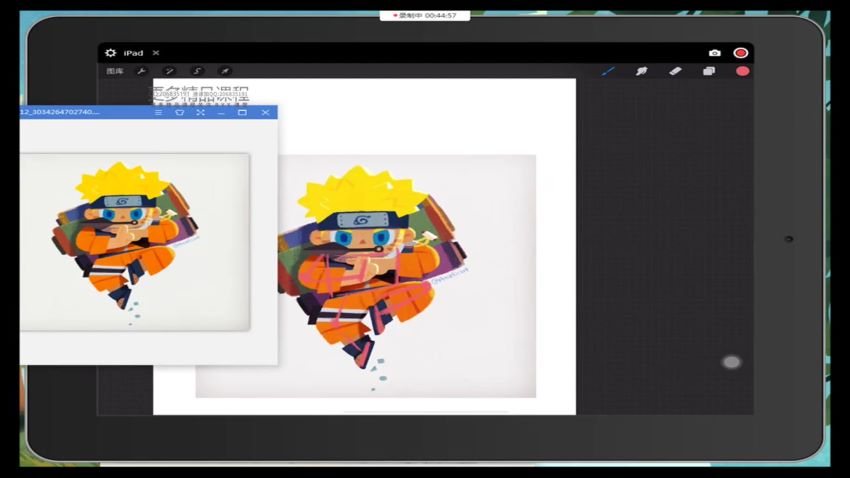This screenshot has height=478, width=850.
Task: Pick the Eraser tool
Action: point(674,71)
